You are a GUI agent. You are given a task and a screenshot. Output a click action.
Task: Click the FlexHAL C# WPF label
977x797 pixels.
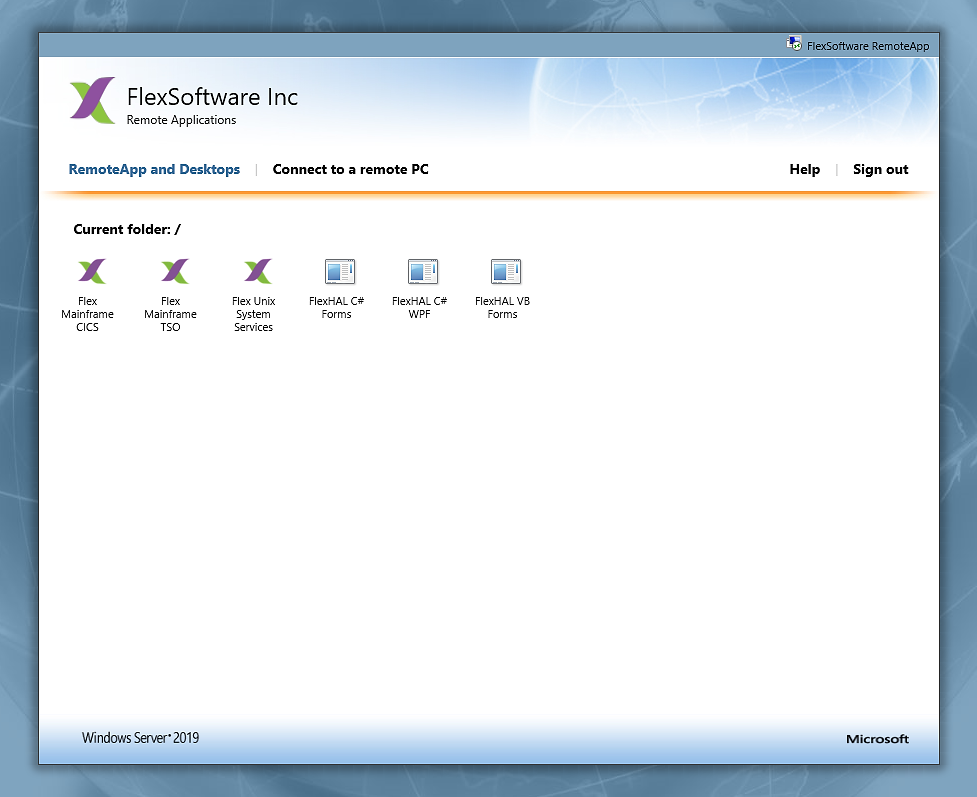420,307
